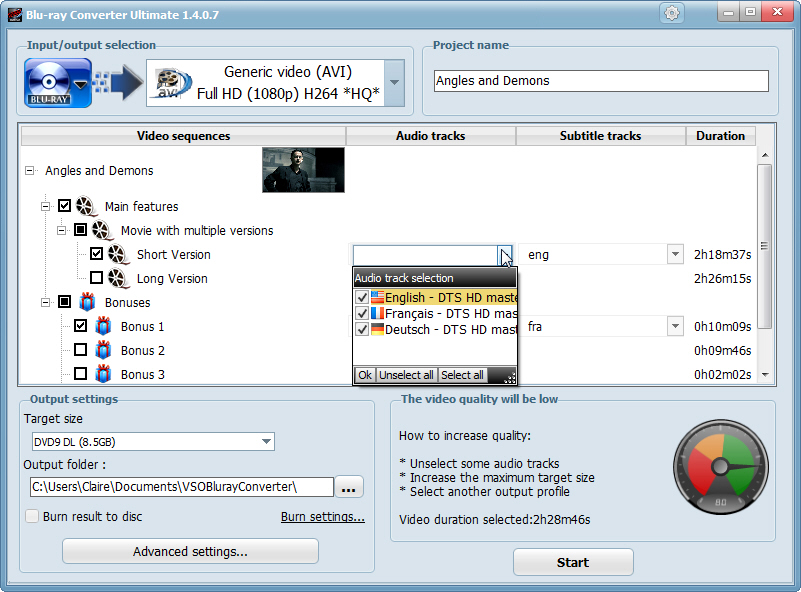This screenshot has width=801, height=592.
Task: Click the Bonuses group icon
Action: tap(84, 302)
